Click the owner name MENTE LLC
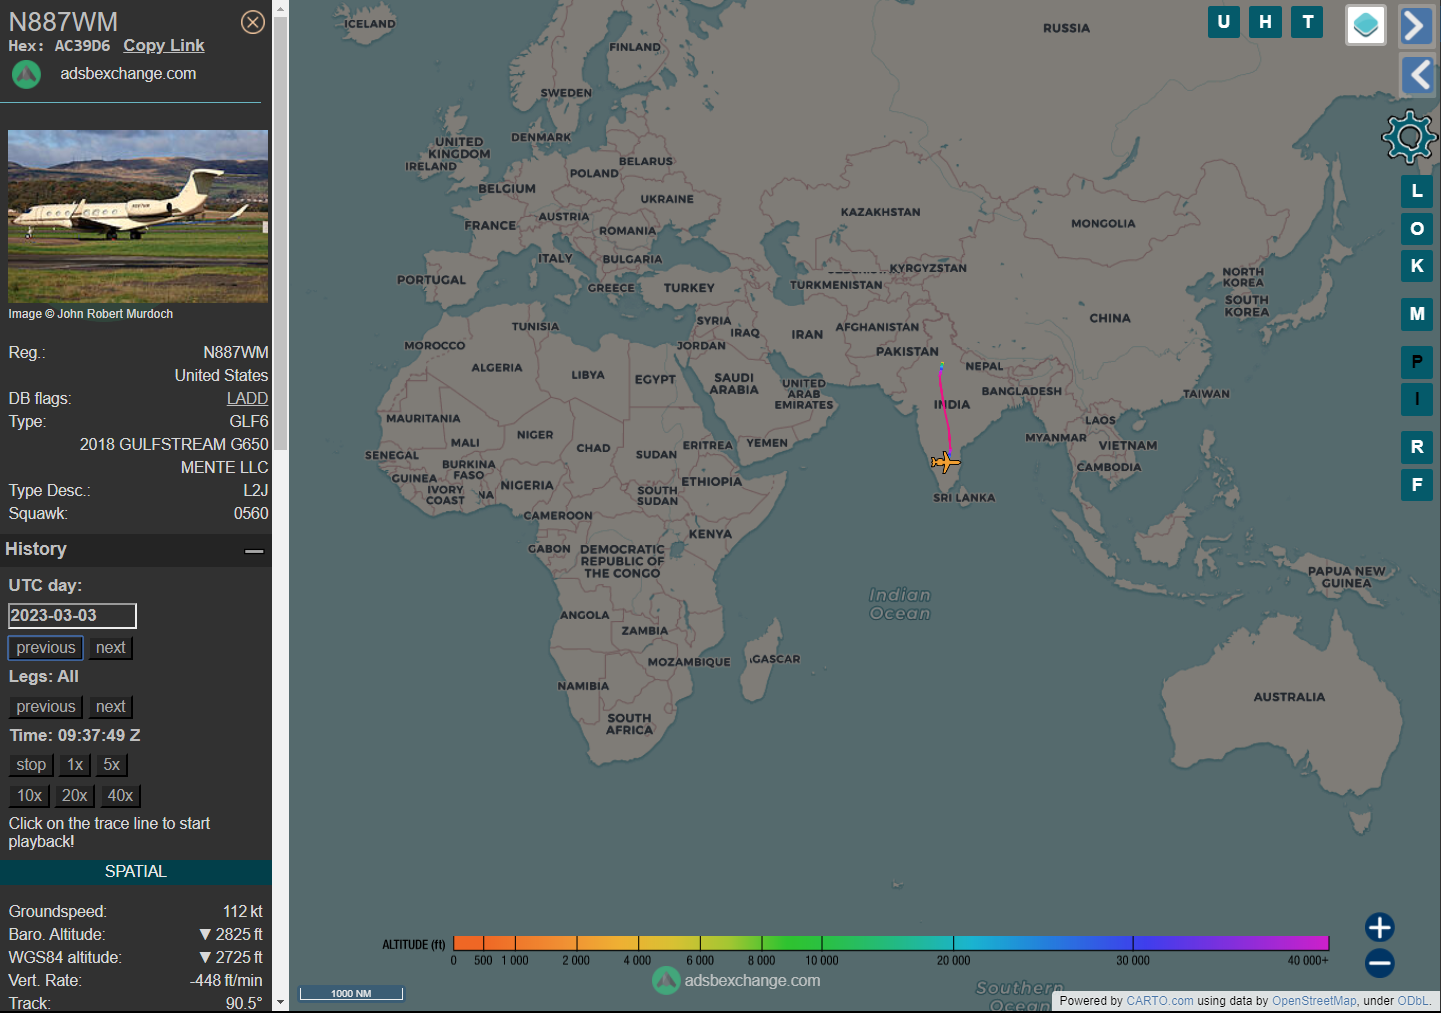 [x=224, y=468]
